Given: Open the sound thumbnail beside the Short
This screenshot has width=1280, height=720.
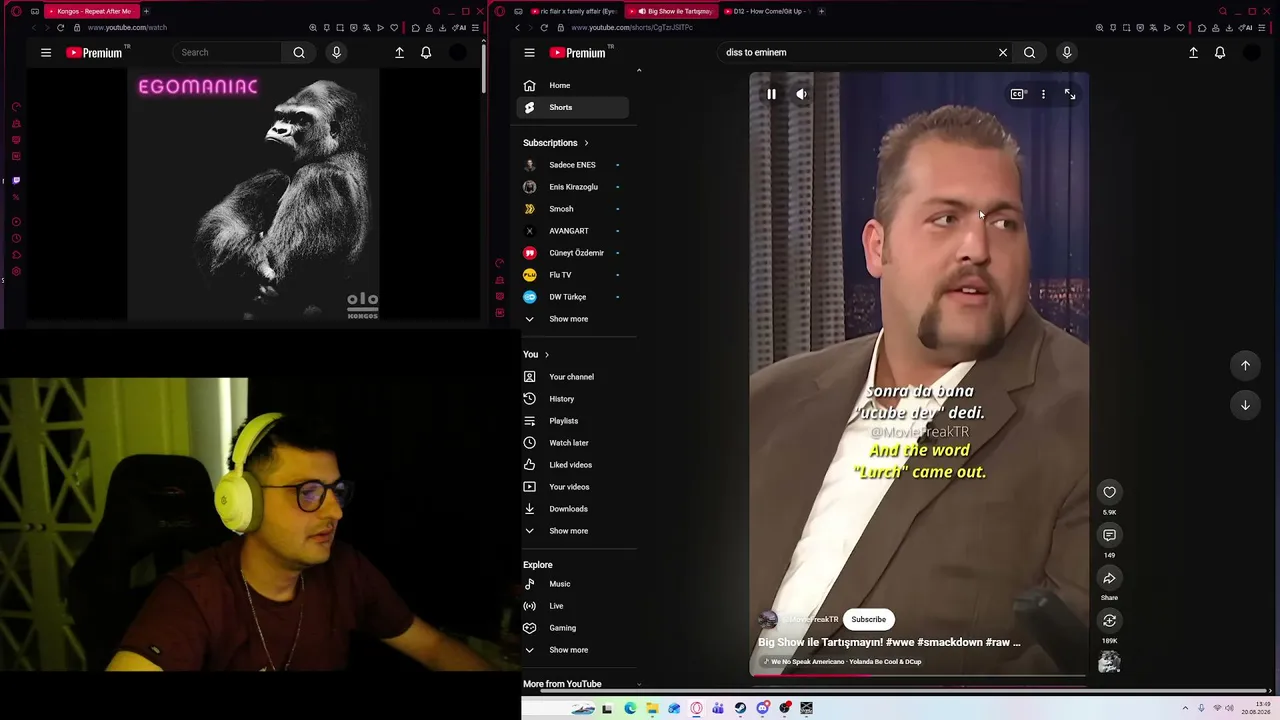Looking at the screenshot, I should [x=1109, y=662].
